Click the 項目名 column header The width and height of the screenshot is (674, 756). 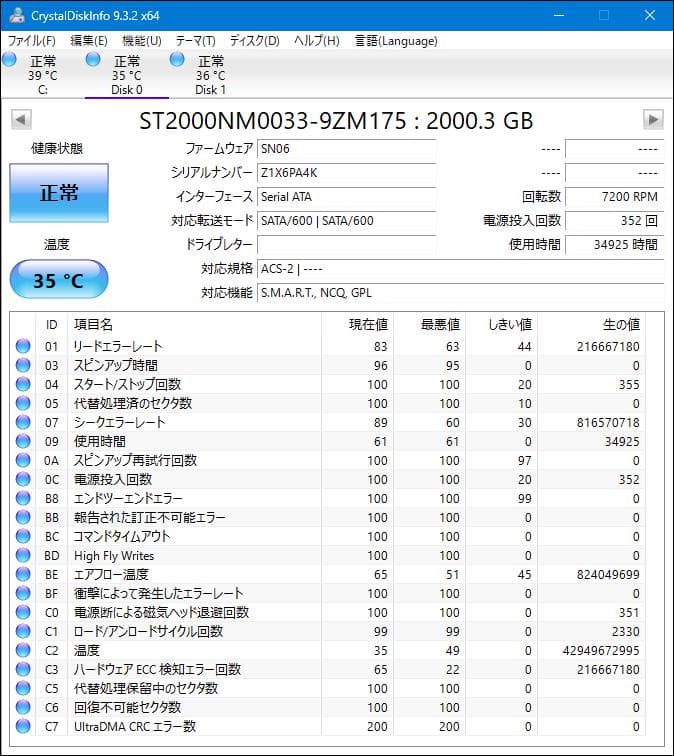(x=195, y=324)
